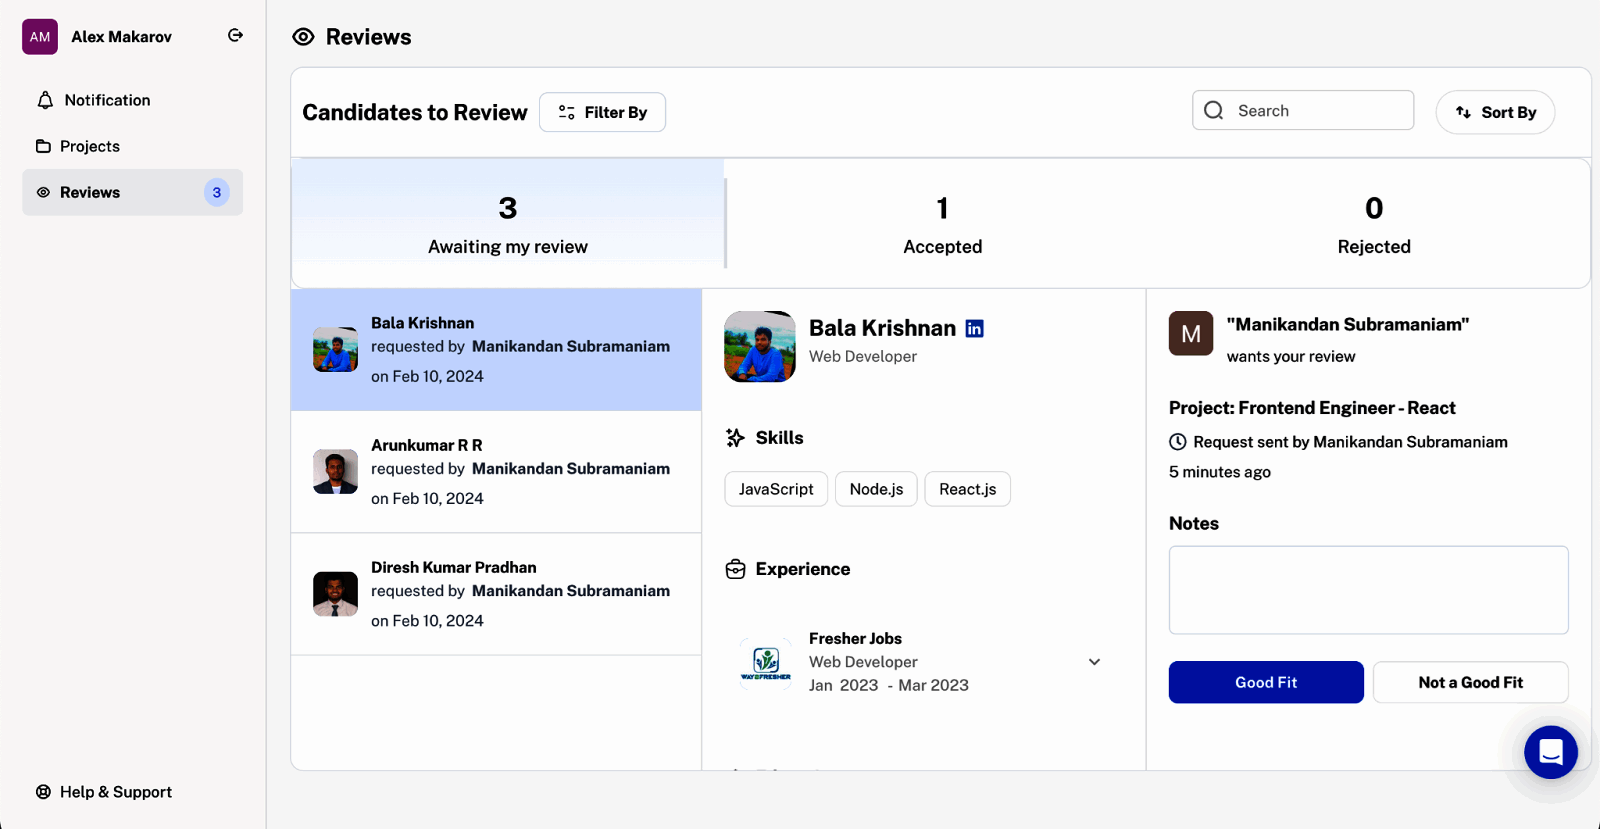This screenshot has width=1600, height=829.
Task: Click the magnifier icon in Search
Action: point(1214,111)
